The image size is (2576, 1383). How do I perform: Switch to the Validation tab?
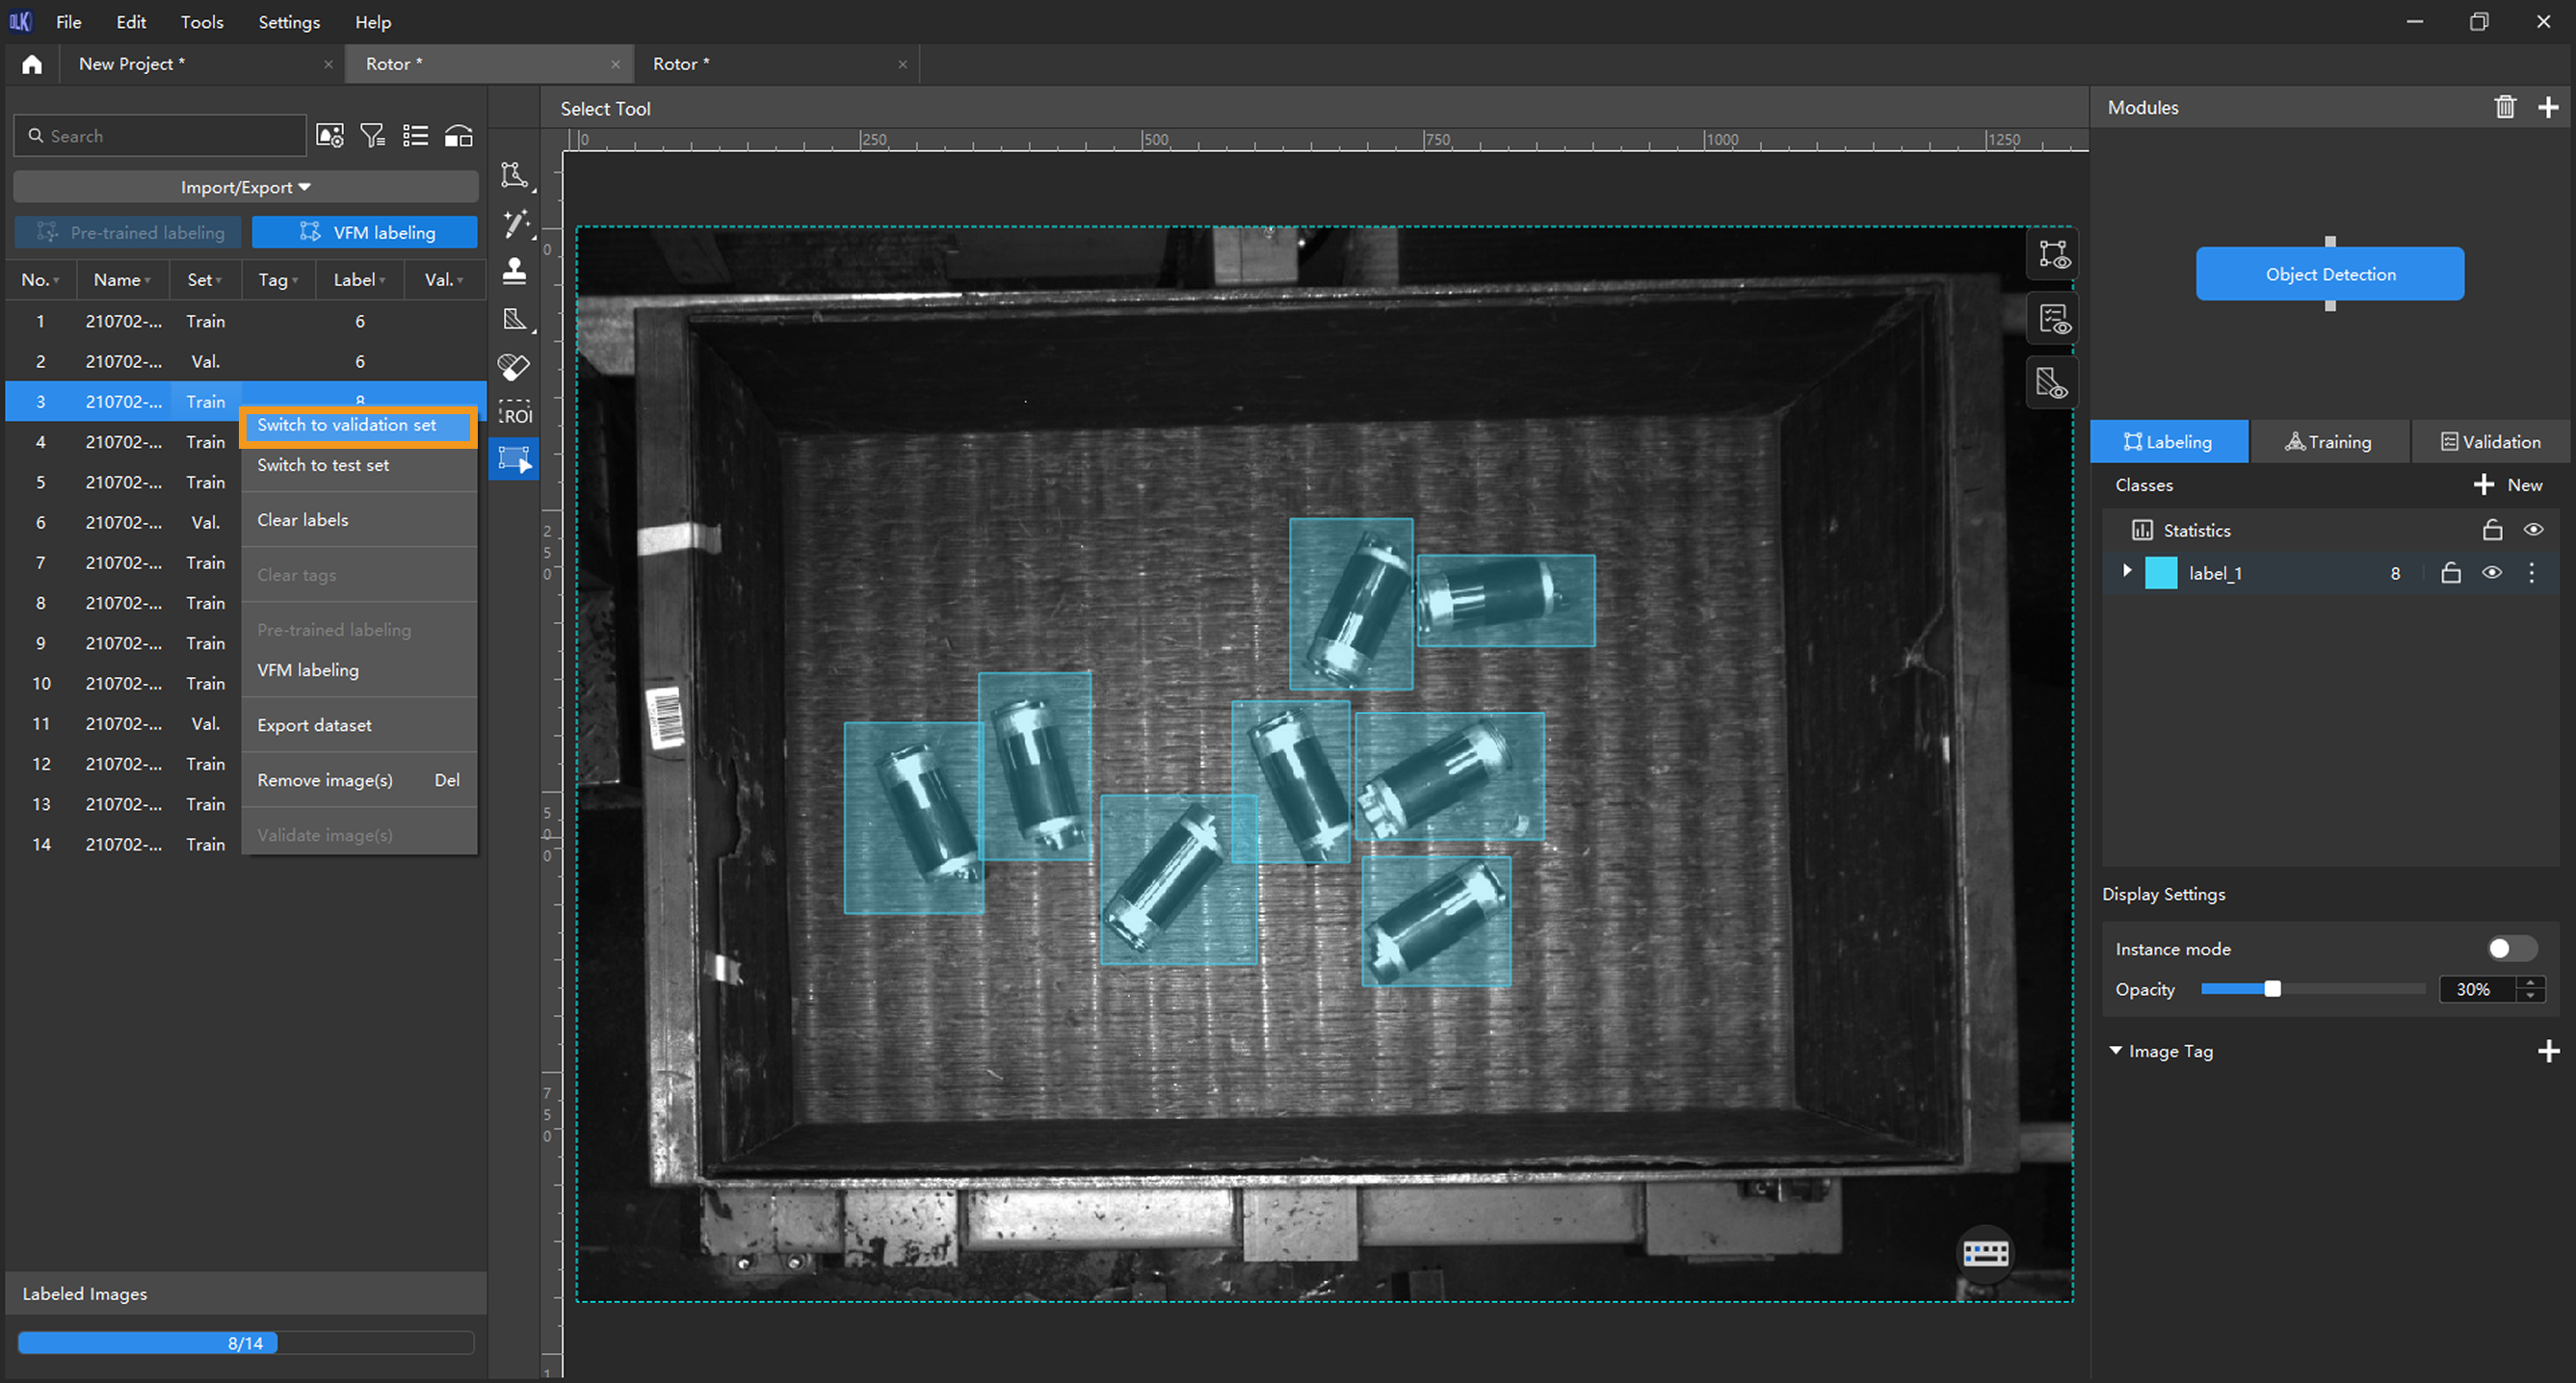pyautogui.click(x=2491, y=442)
